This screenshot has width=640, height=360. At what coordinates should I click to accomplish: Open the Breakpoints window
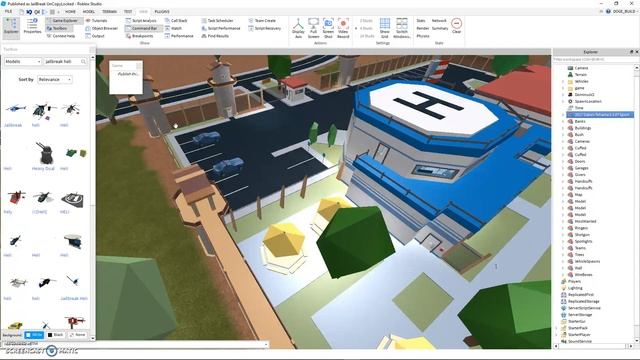pos(140,36)
